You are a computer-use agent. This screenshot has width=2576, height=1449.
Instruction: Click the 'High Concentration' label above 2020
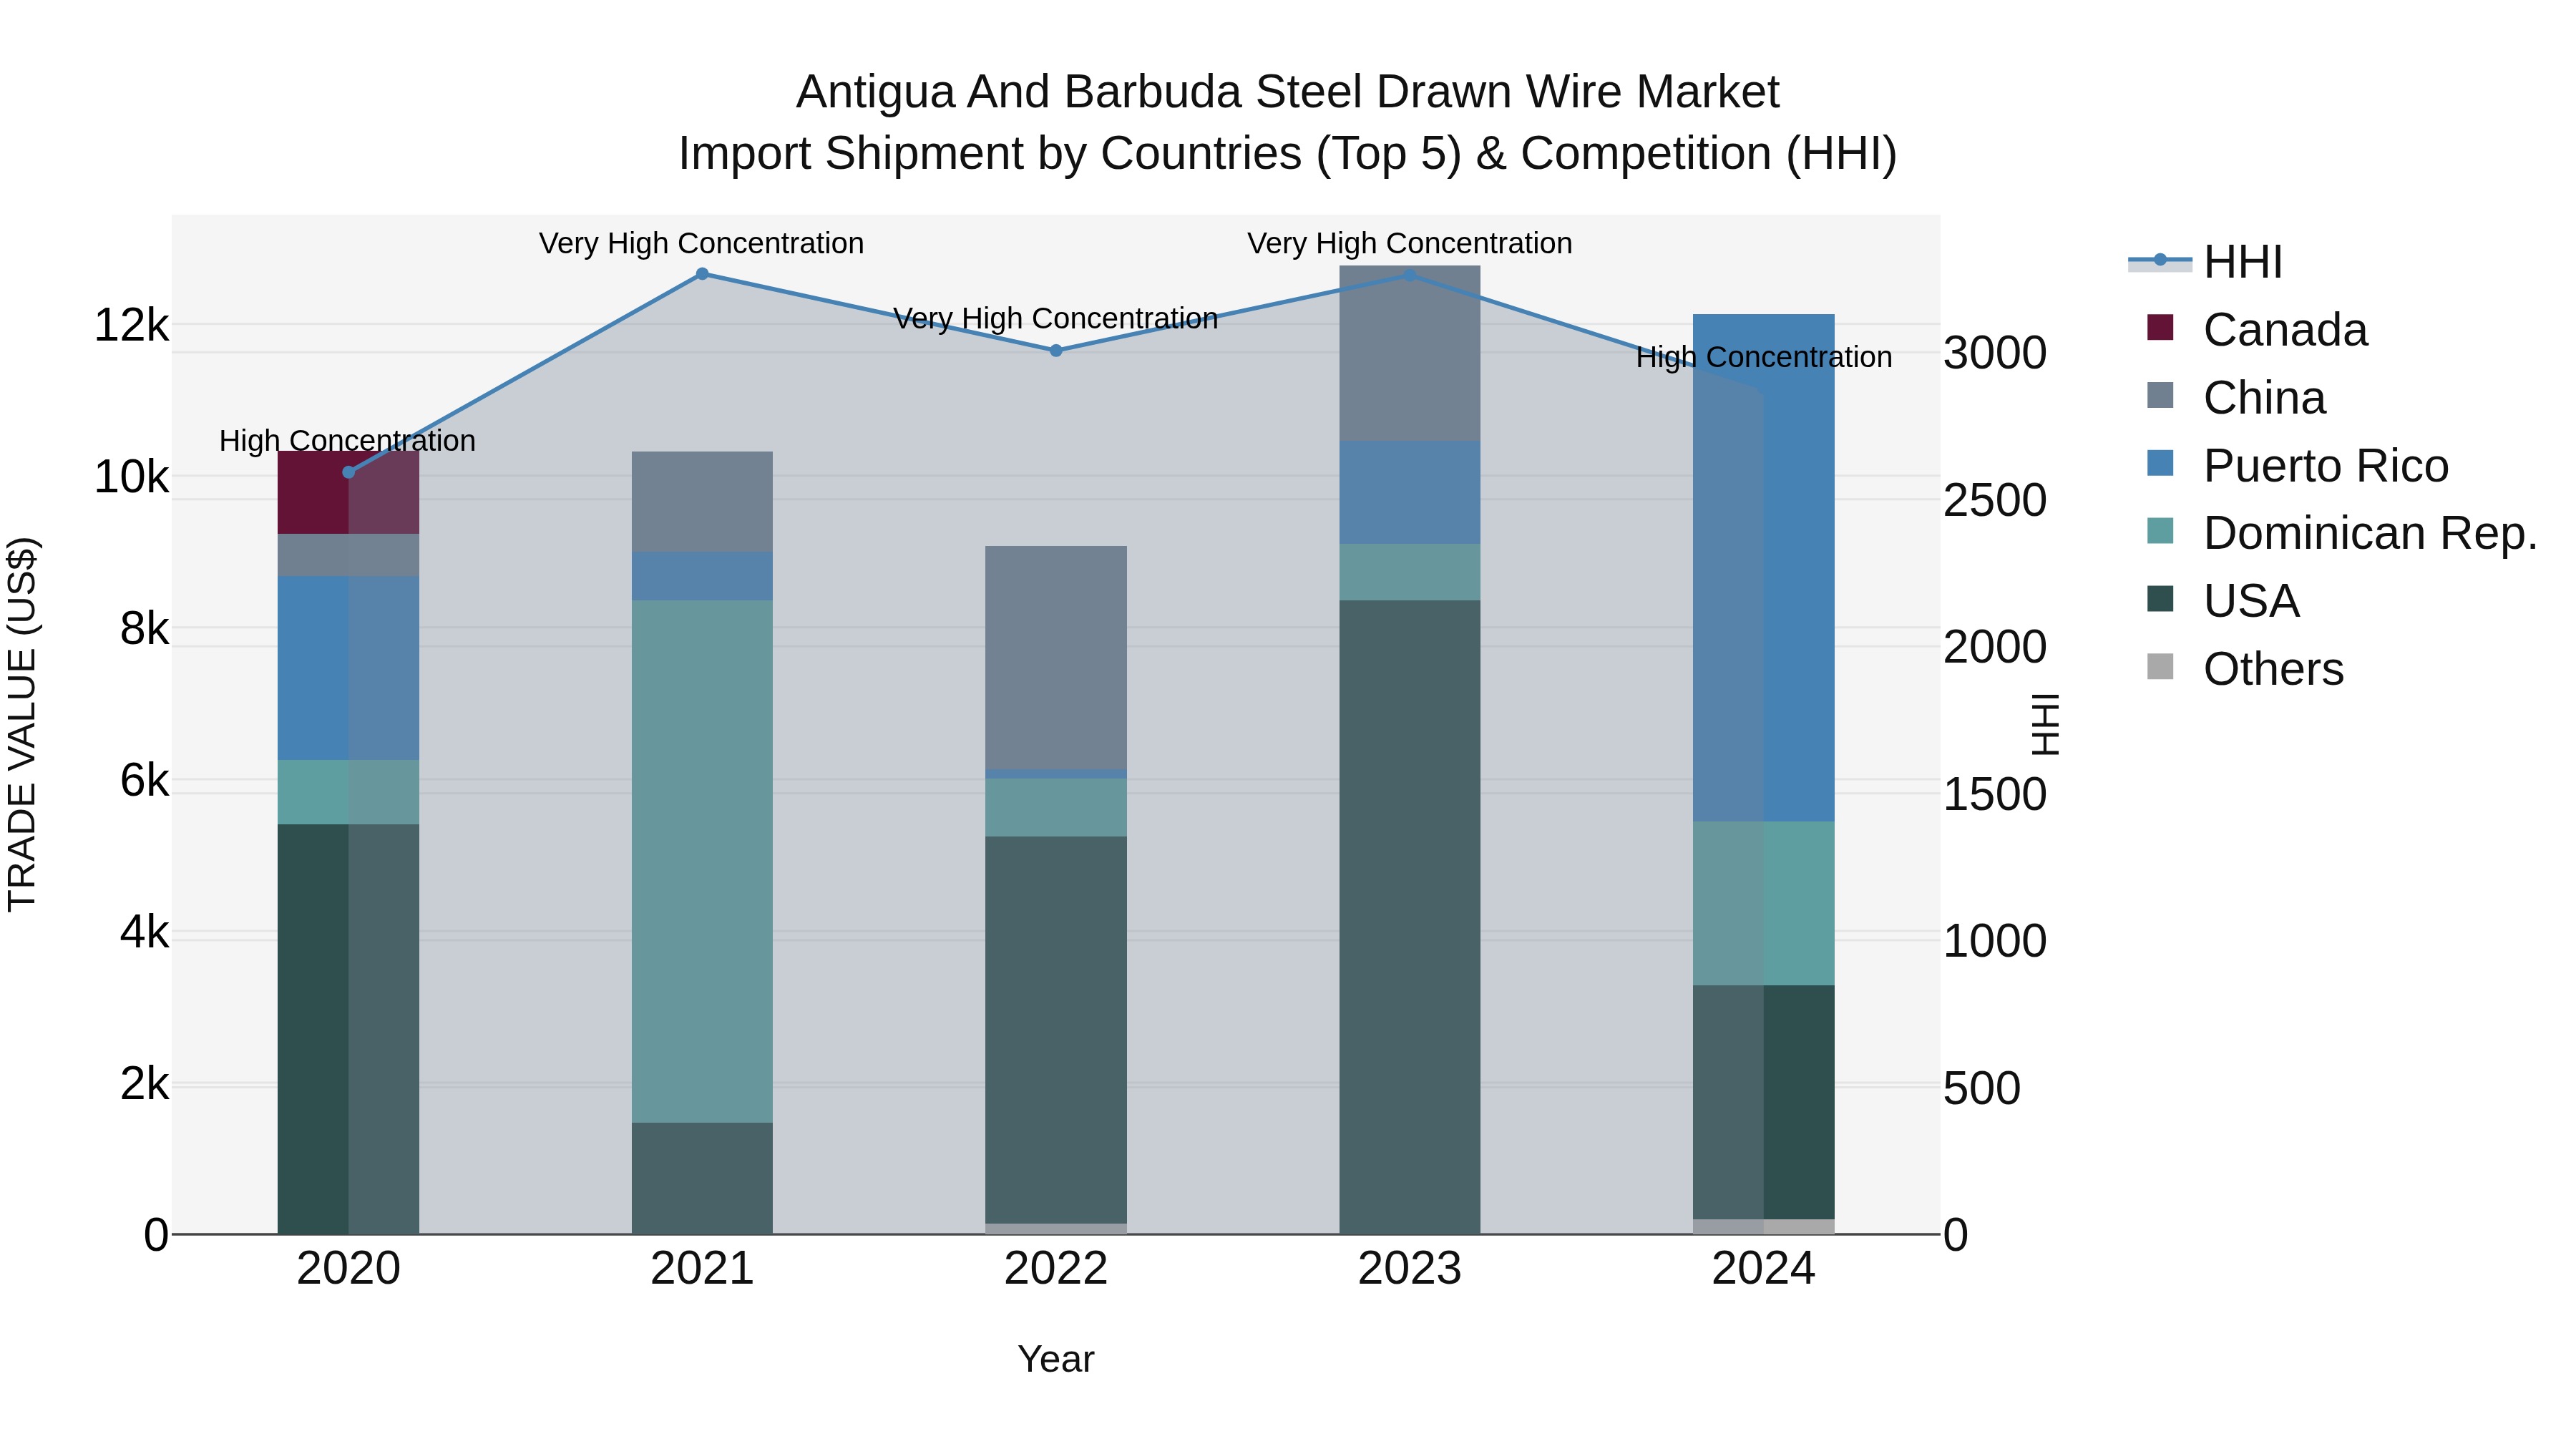tap(347, 441)
